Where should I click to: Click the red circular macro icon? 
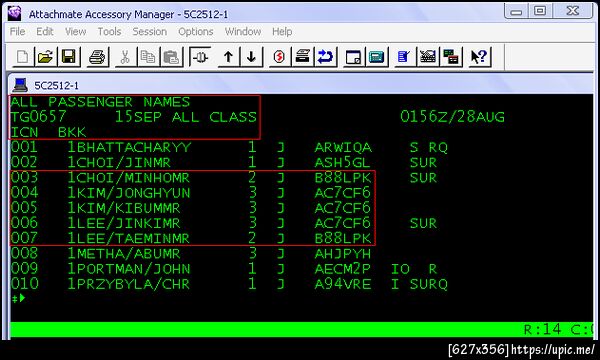click(x=279, y=57)
